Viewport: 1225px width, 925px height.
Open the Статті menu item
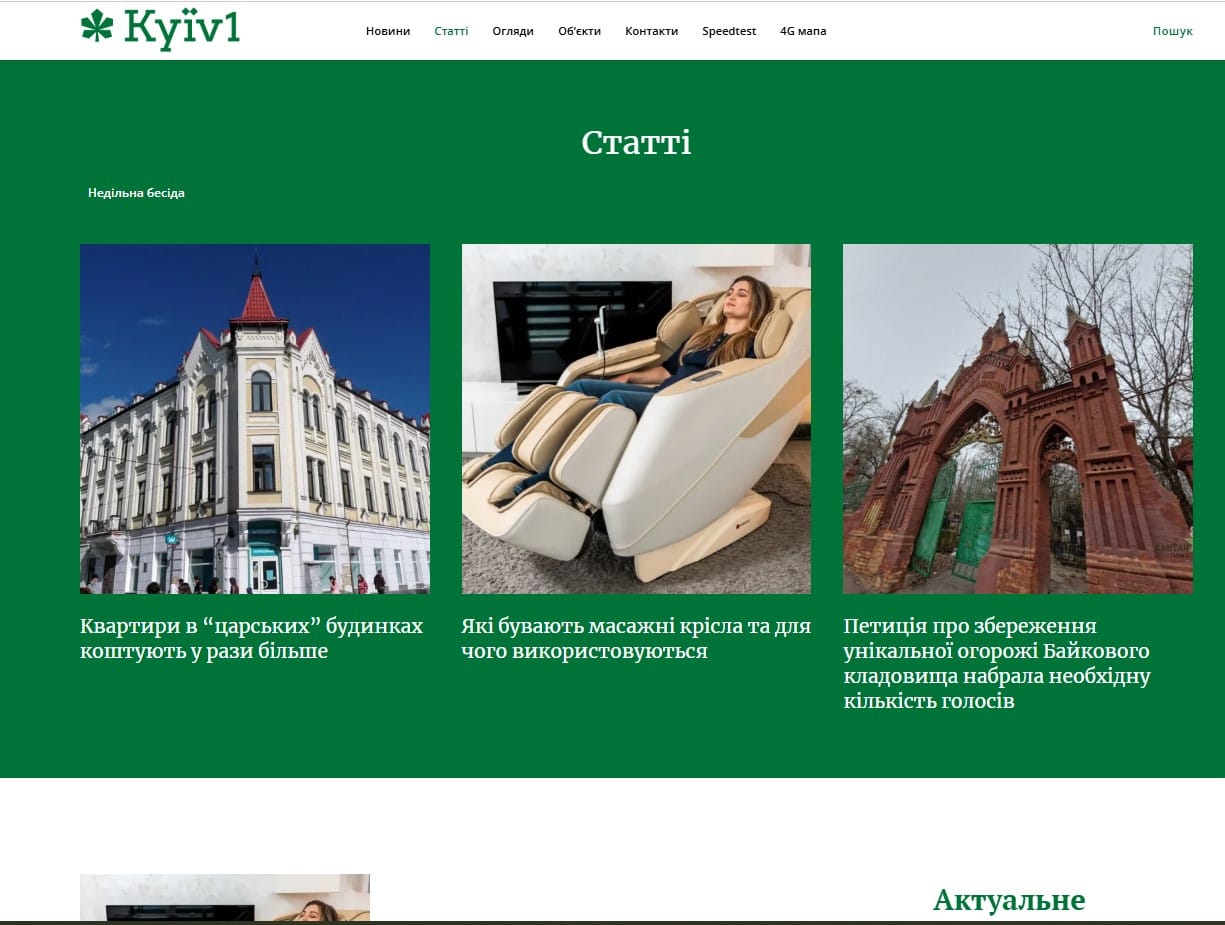(x=451, y=31)
